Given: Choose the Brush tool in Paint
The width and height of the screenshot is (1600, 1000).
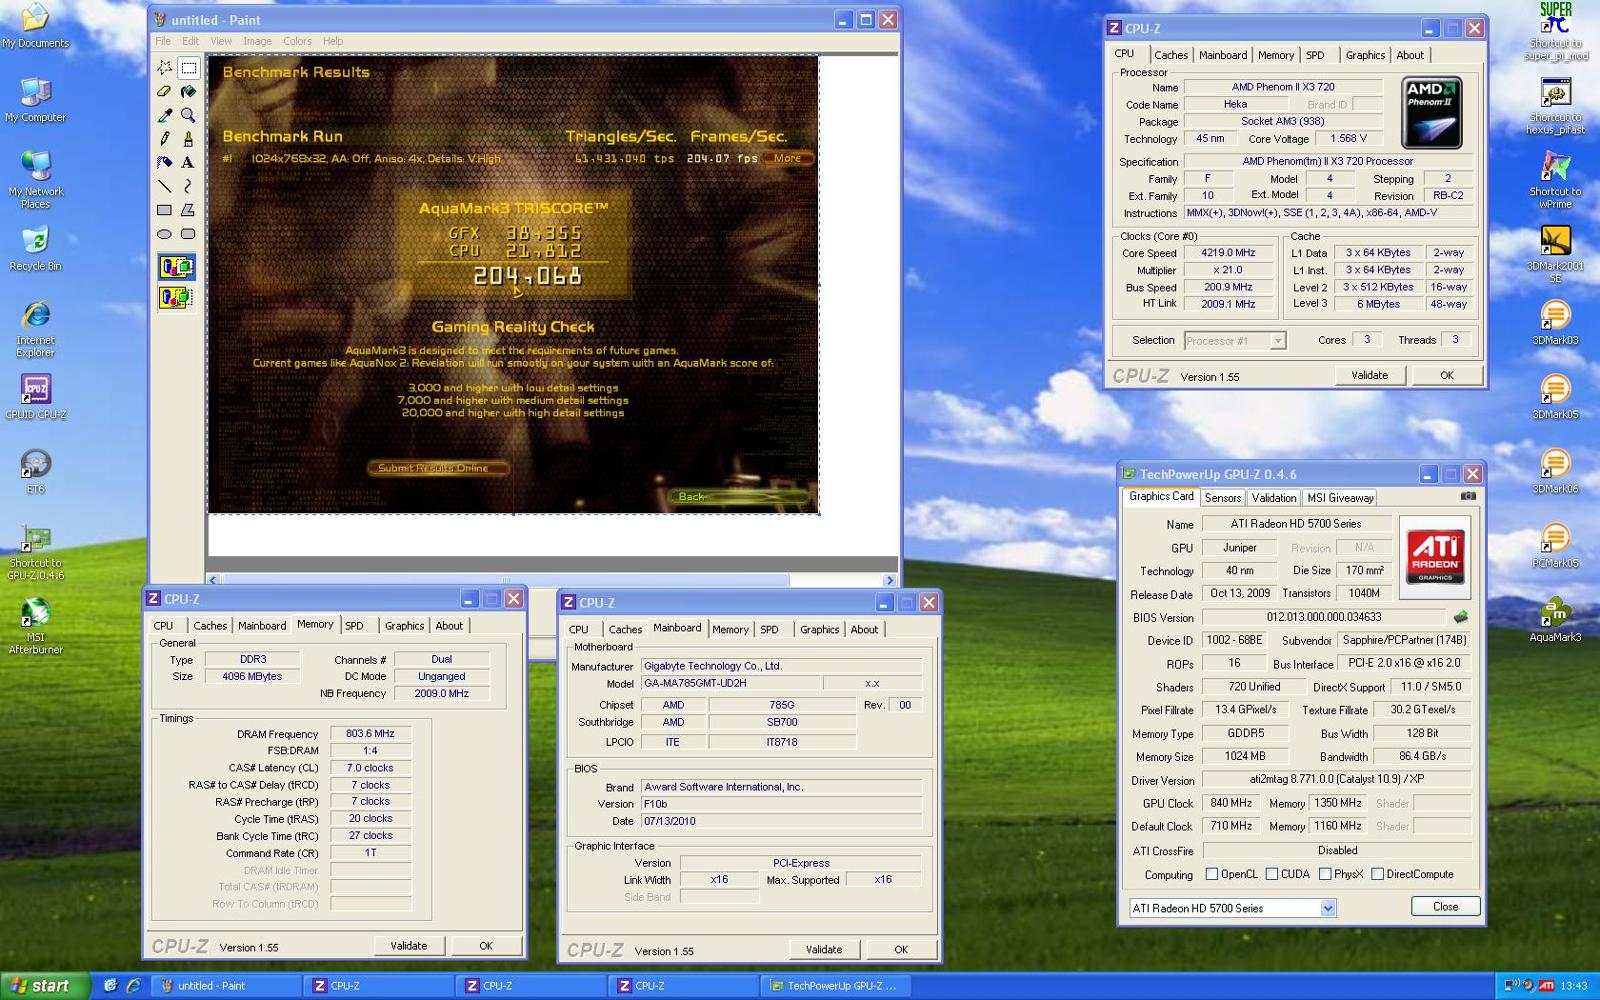Looking at the screenshot, I should click(x=188, y=139).
